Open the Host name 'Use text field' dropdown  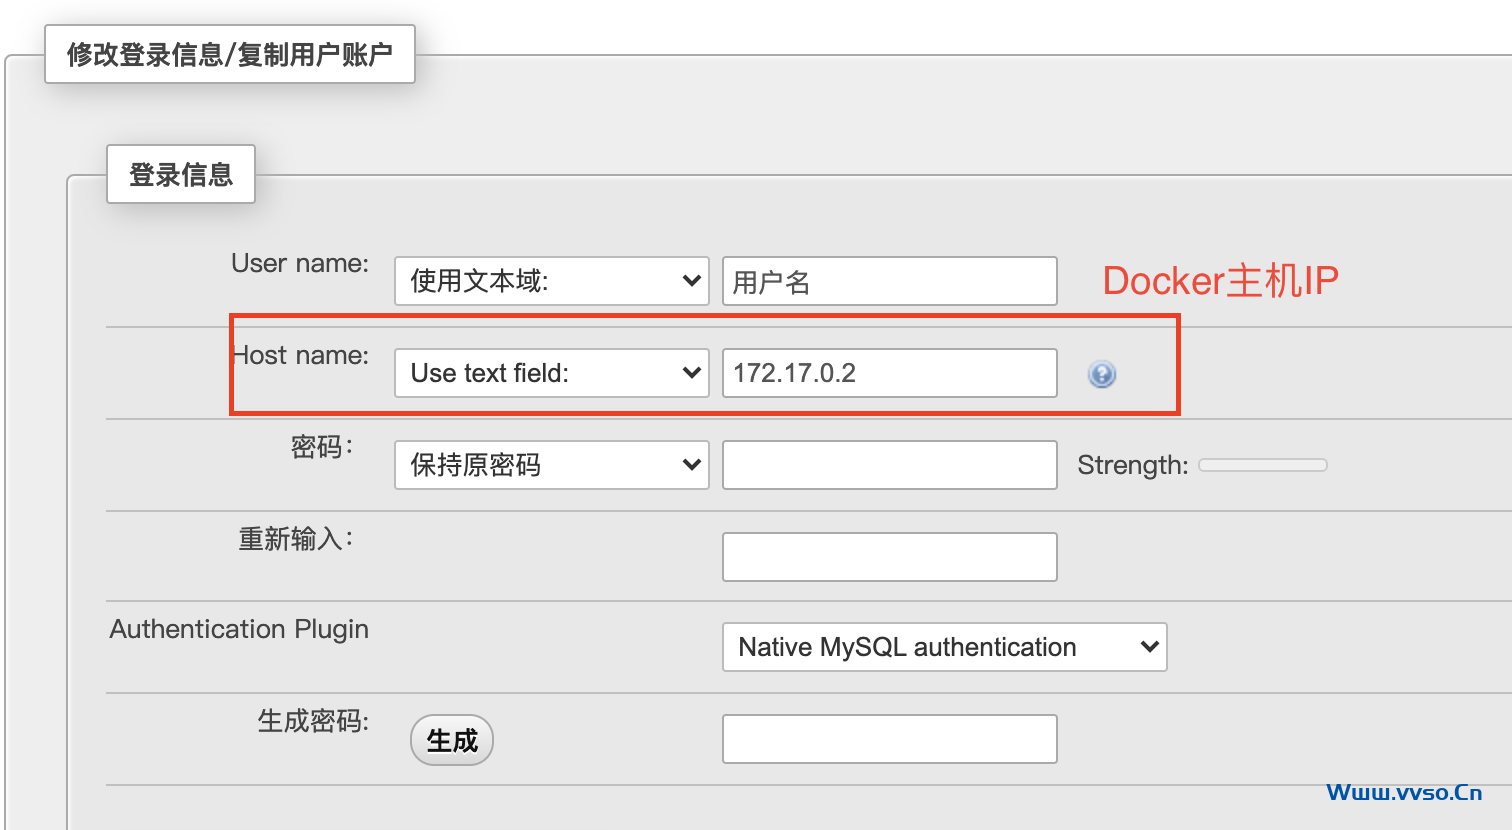coord(552,373)
